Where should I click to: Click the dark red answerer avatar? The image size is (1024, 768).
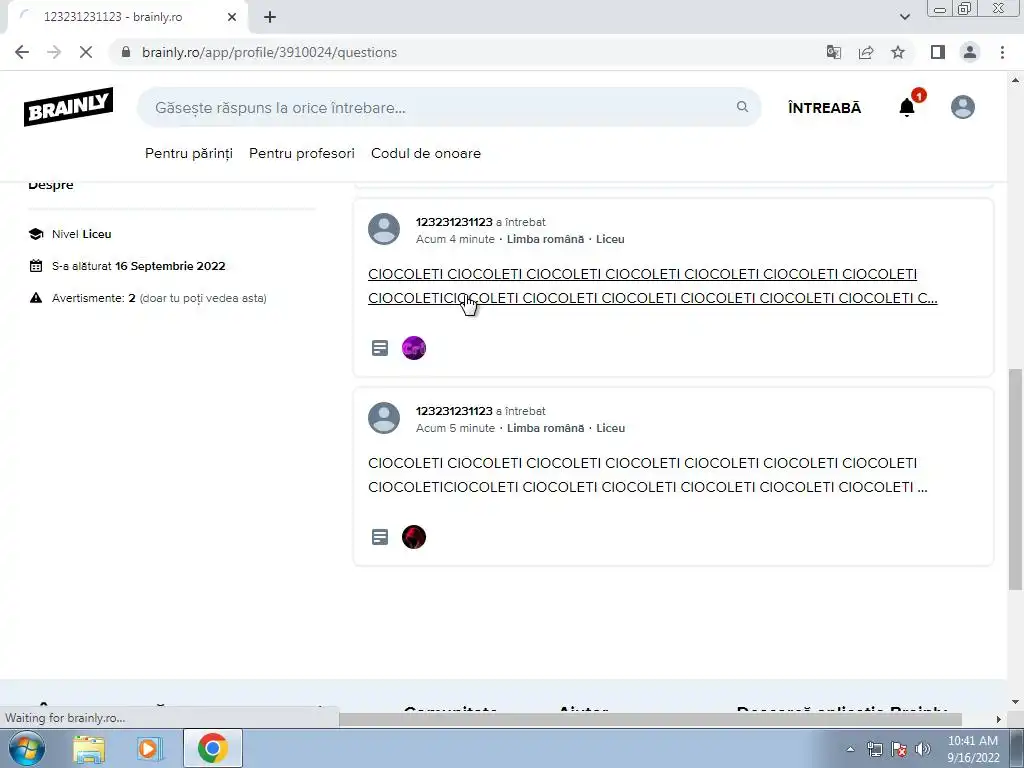coord(413,537)
